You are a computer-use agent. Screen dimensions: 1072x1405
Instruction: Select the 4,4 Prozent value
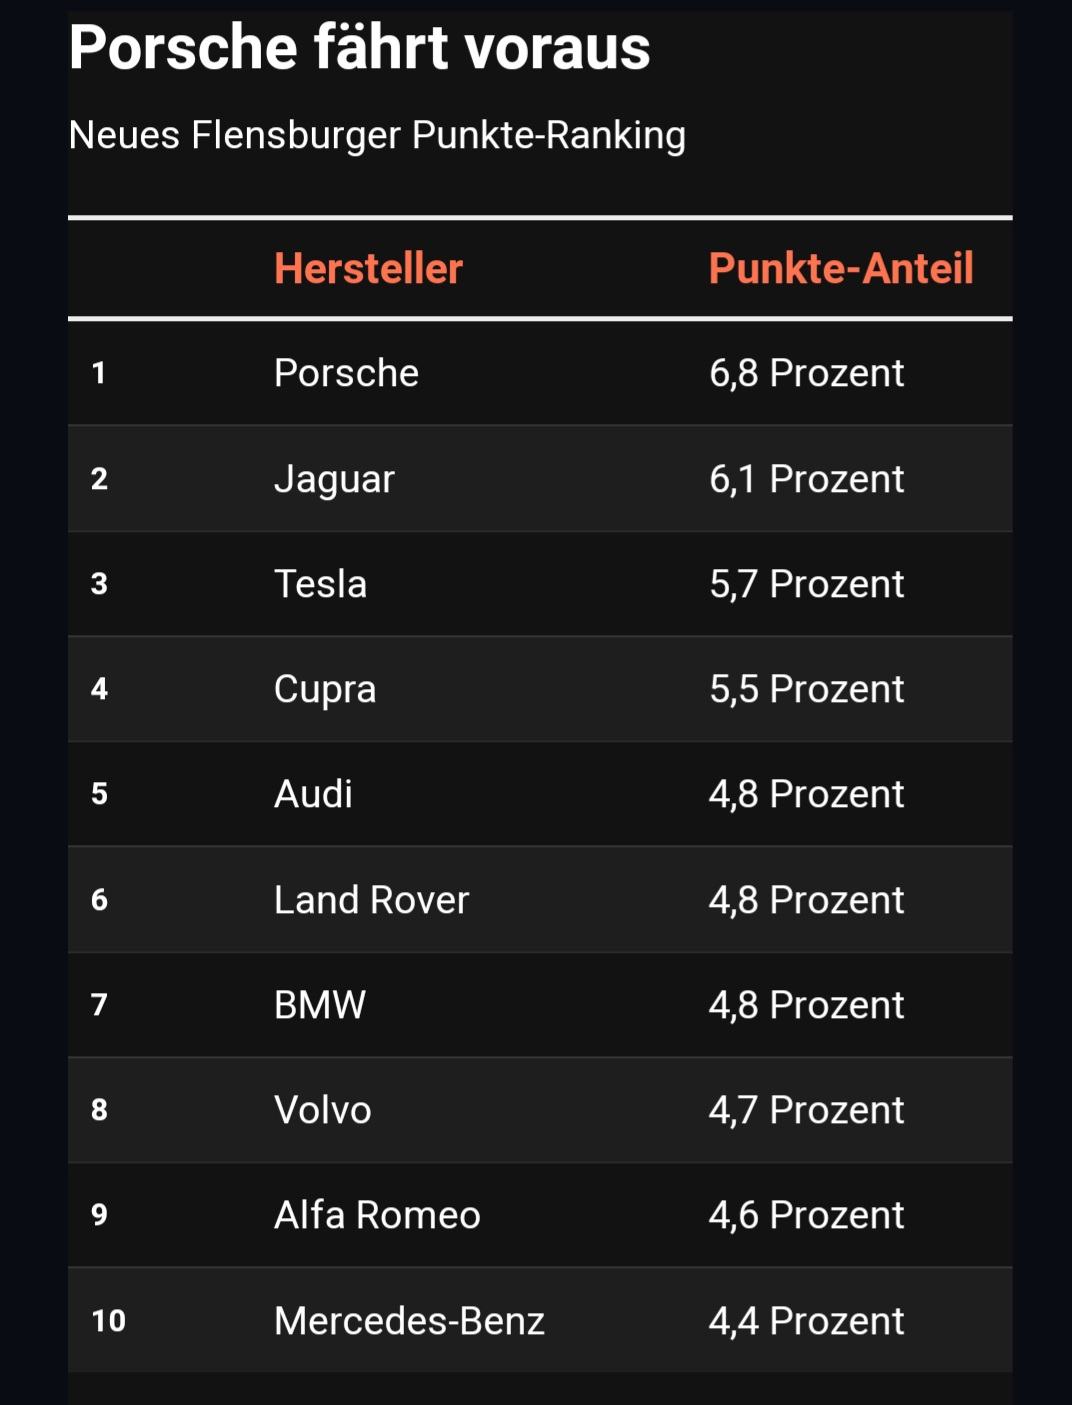806,1321
